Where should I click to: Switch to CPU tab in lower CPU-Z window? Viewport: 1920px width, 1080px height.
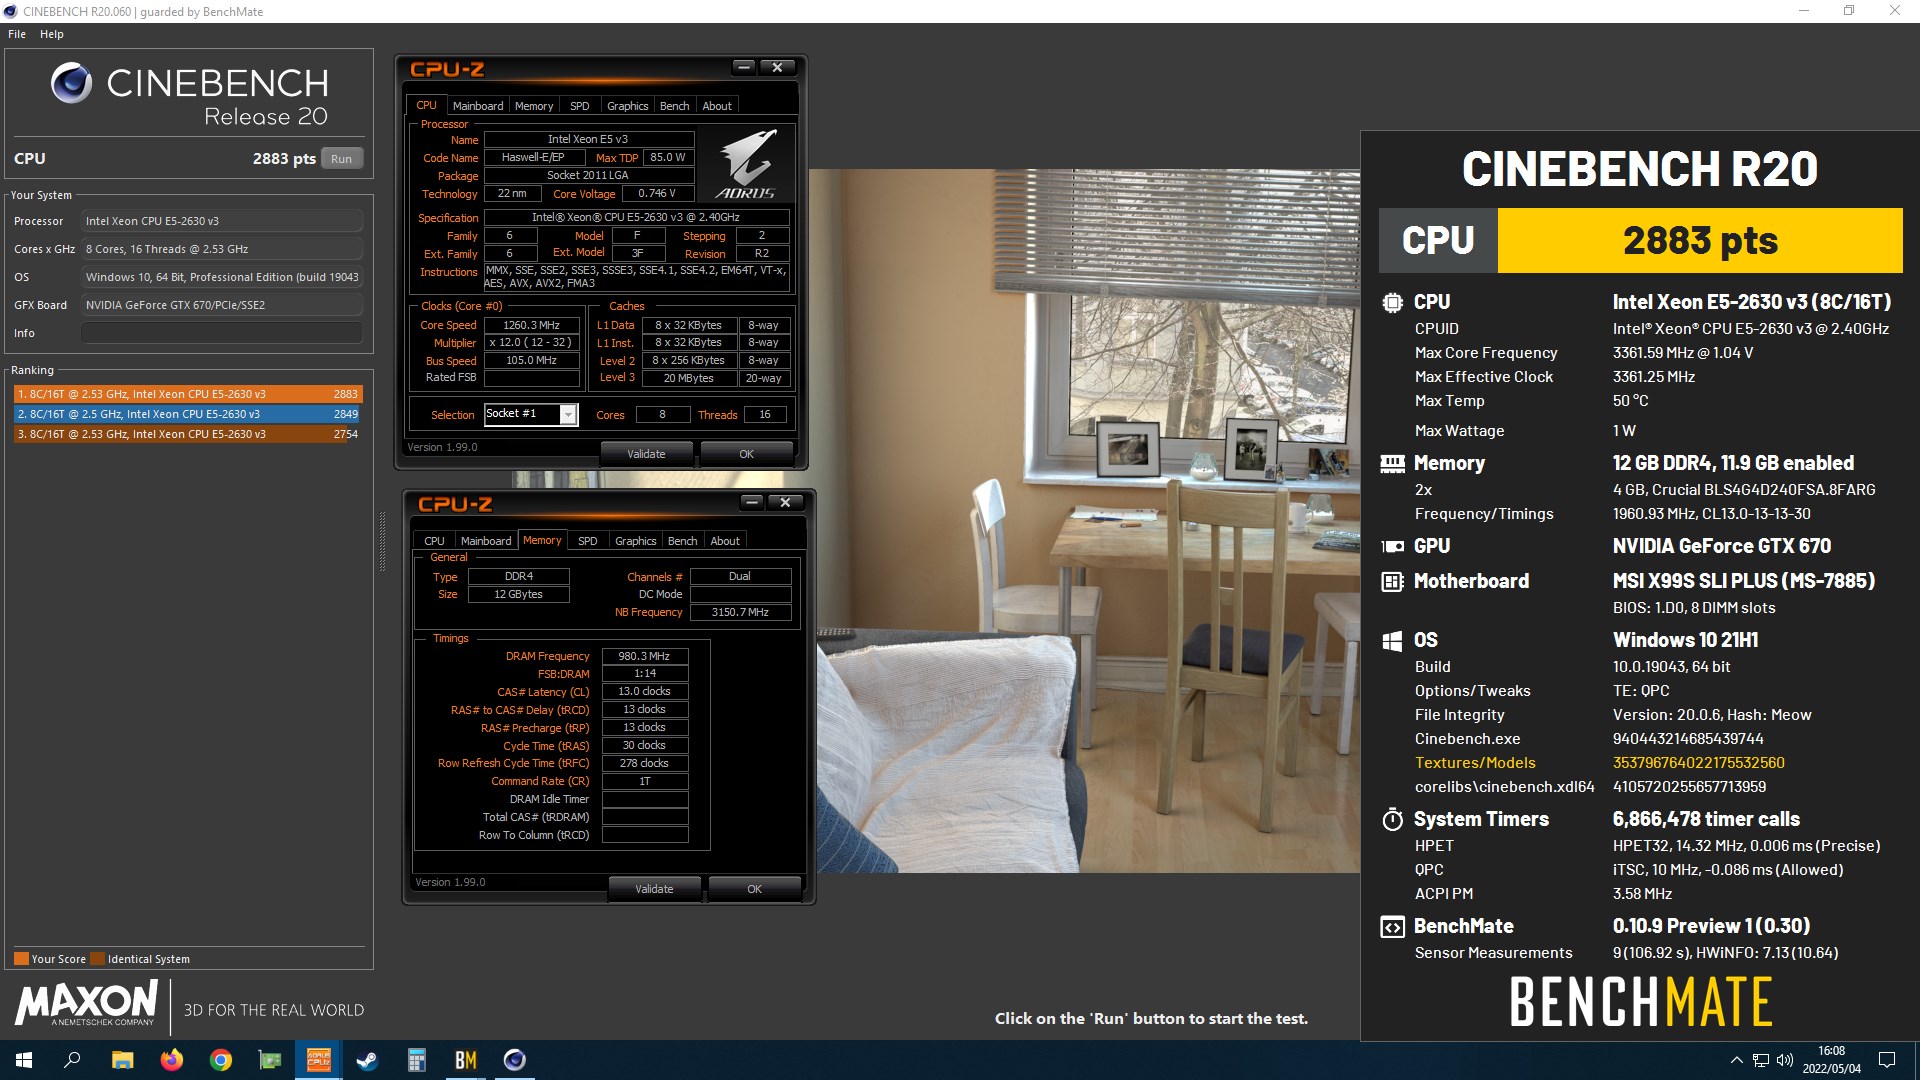434,541
